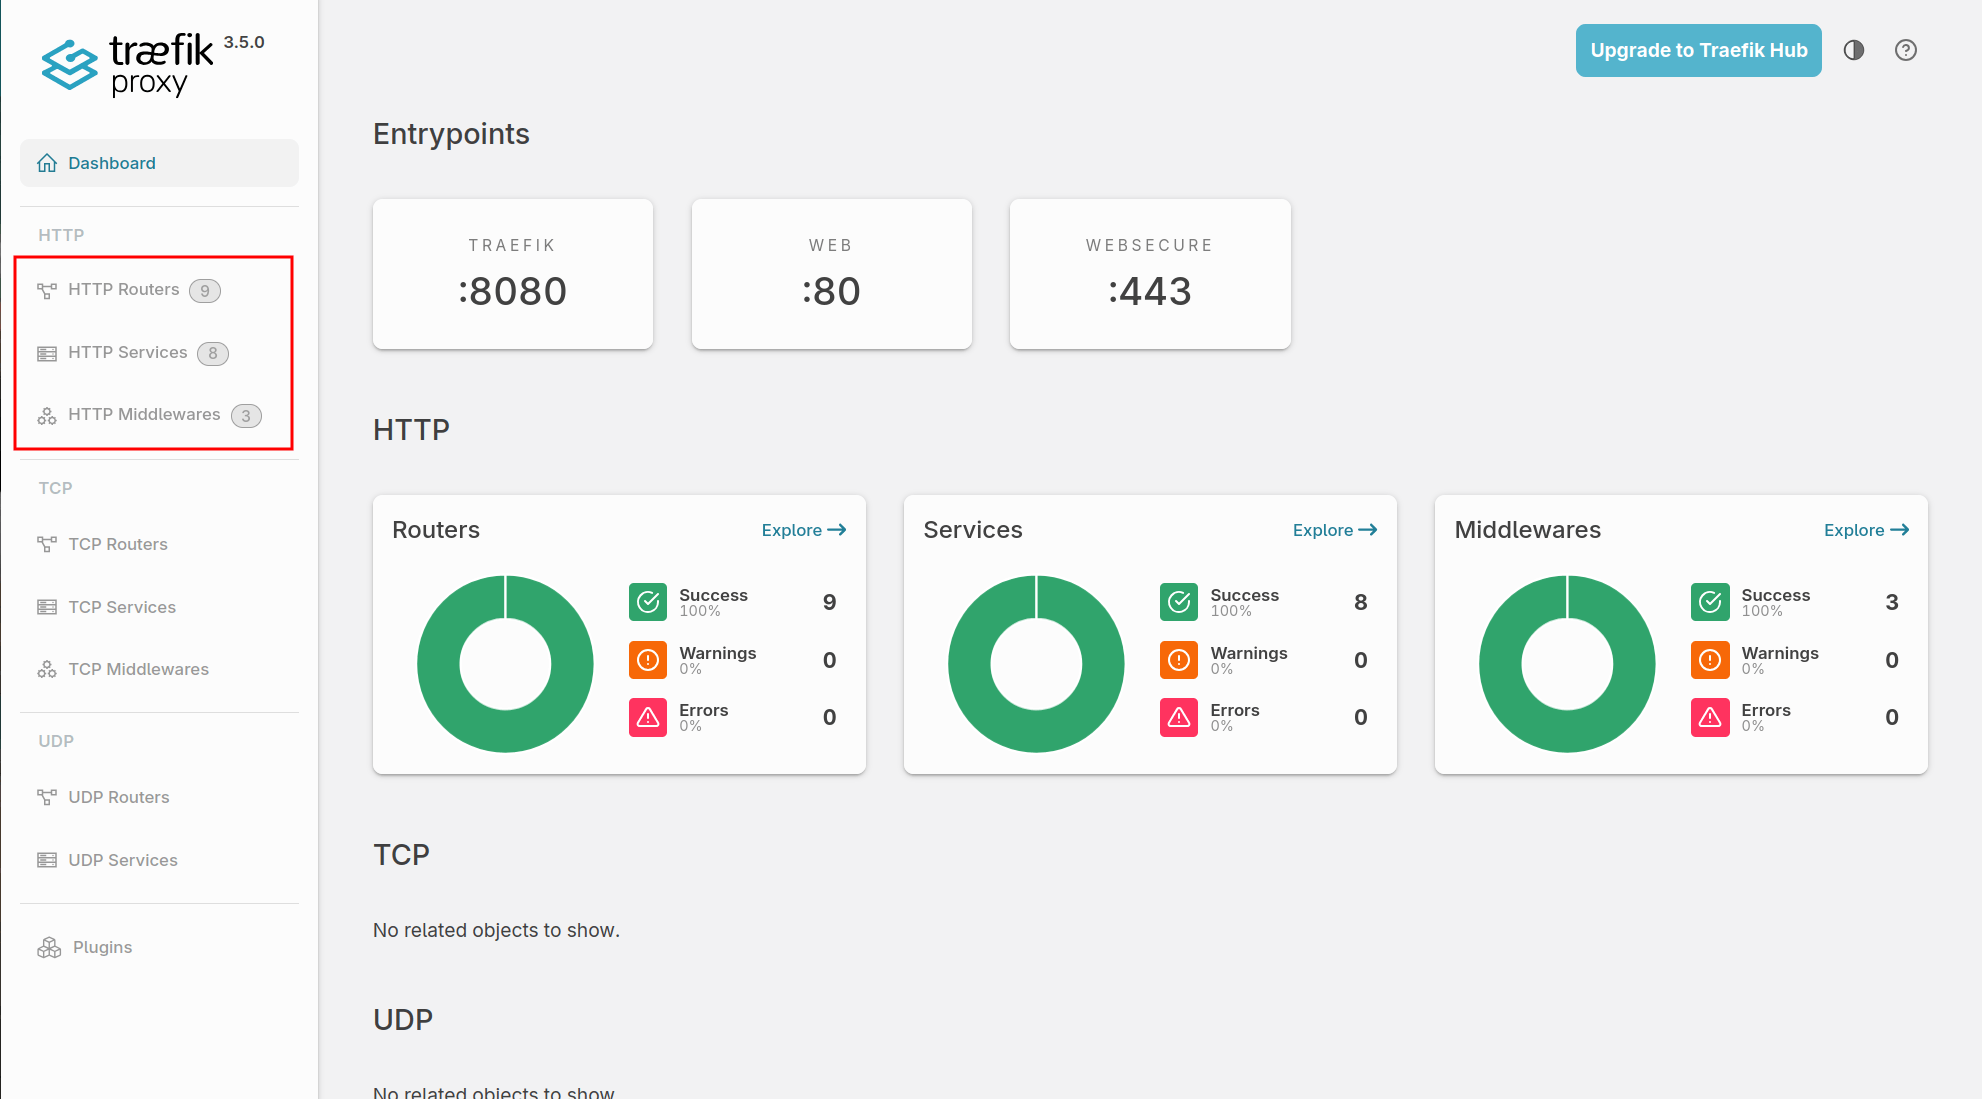The image size is (1982, 1099).
Task: Select UDP Services in the sidebar
Action: click(x=123, y=860)
